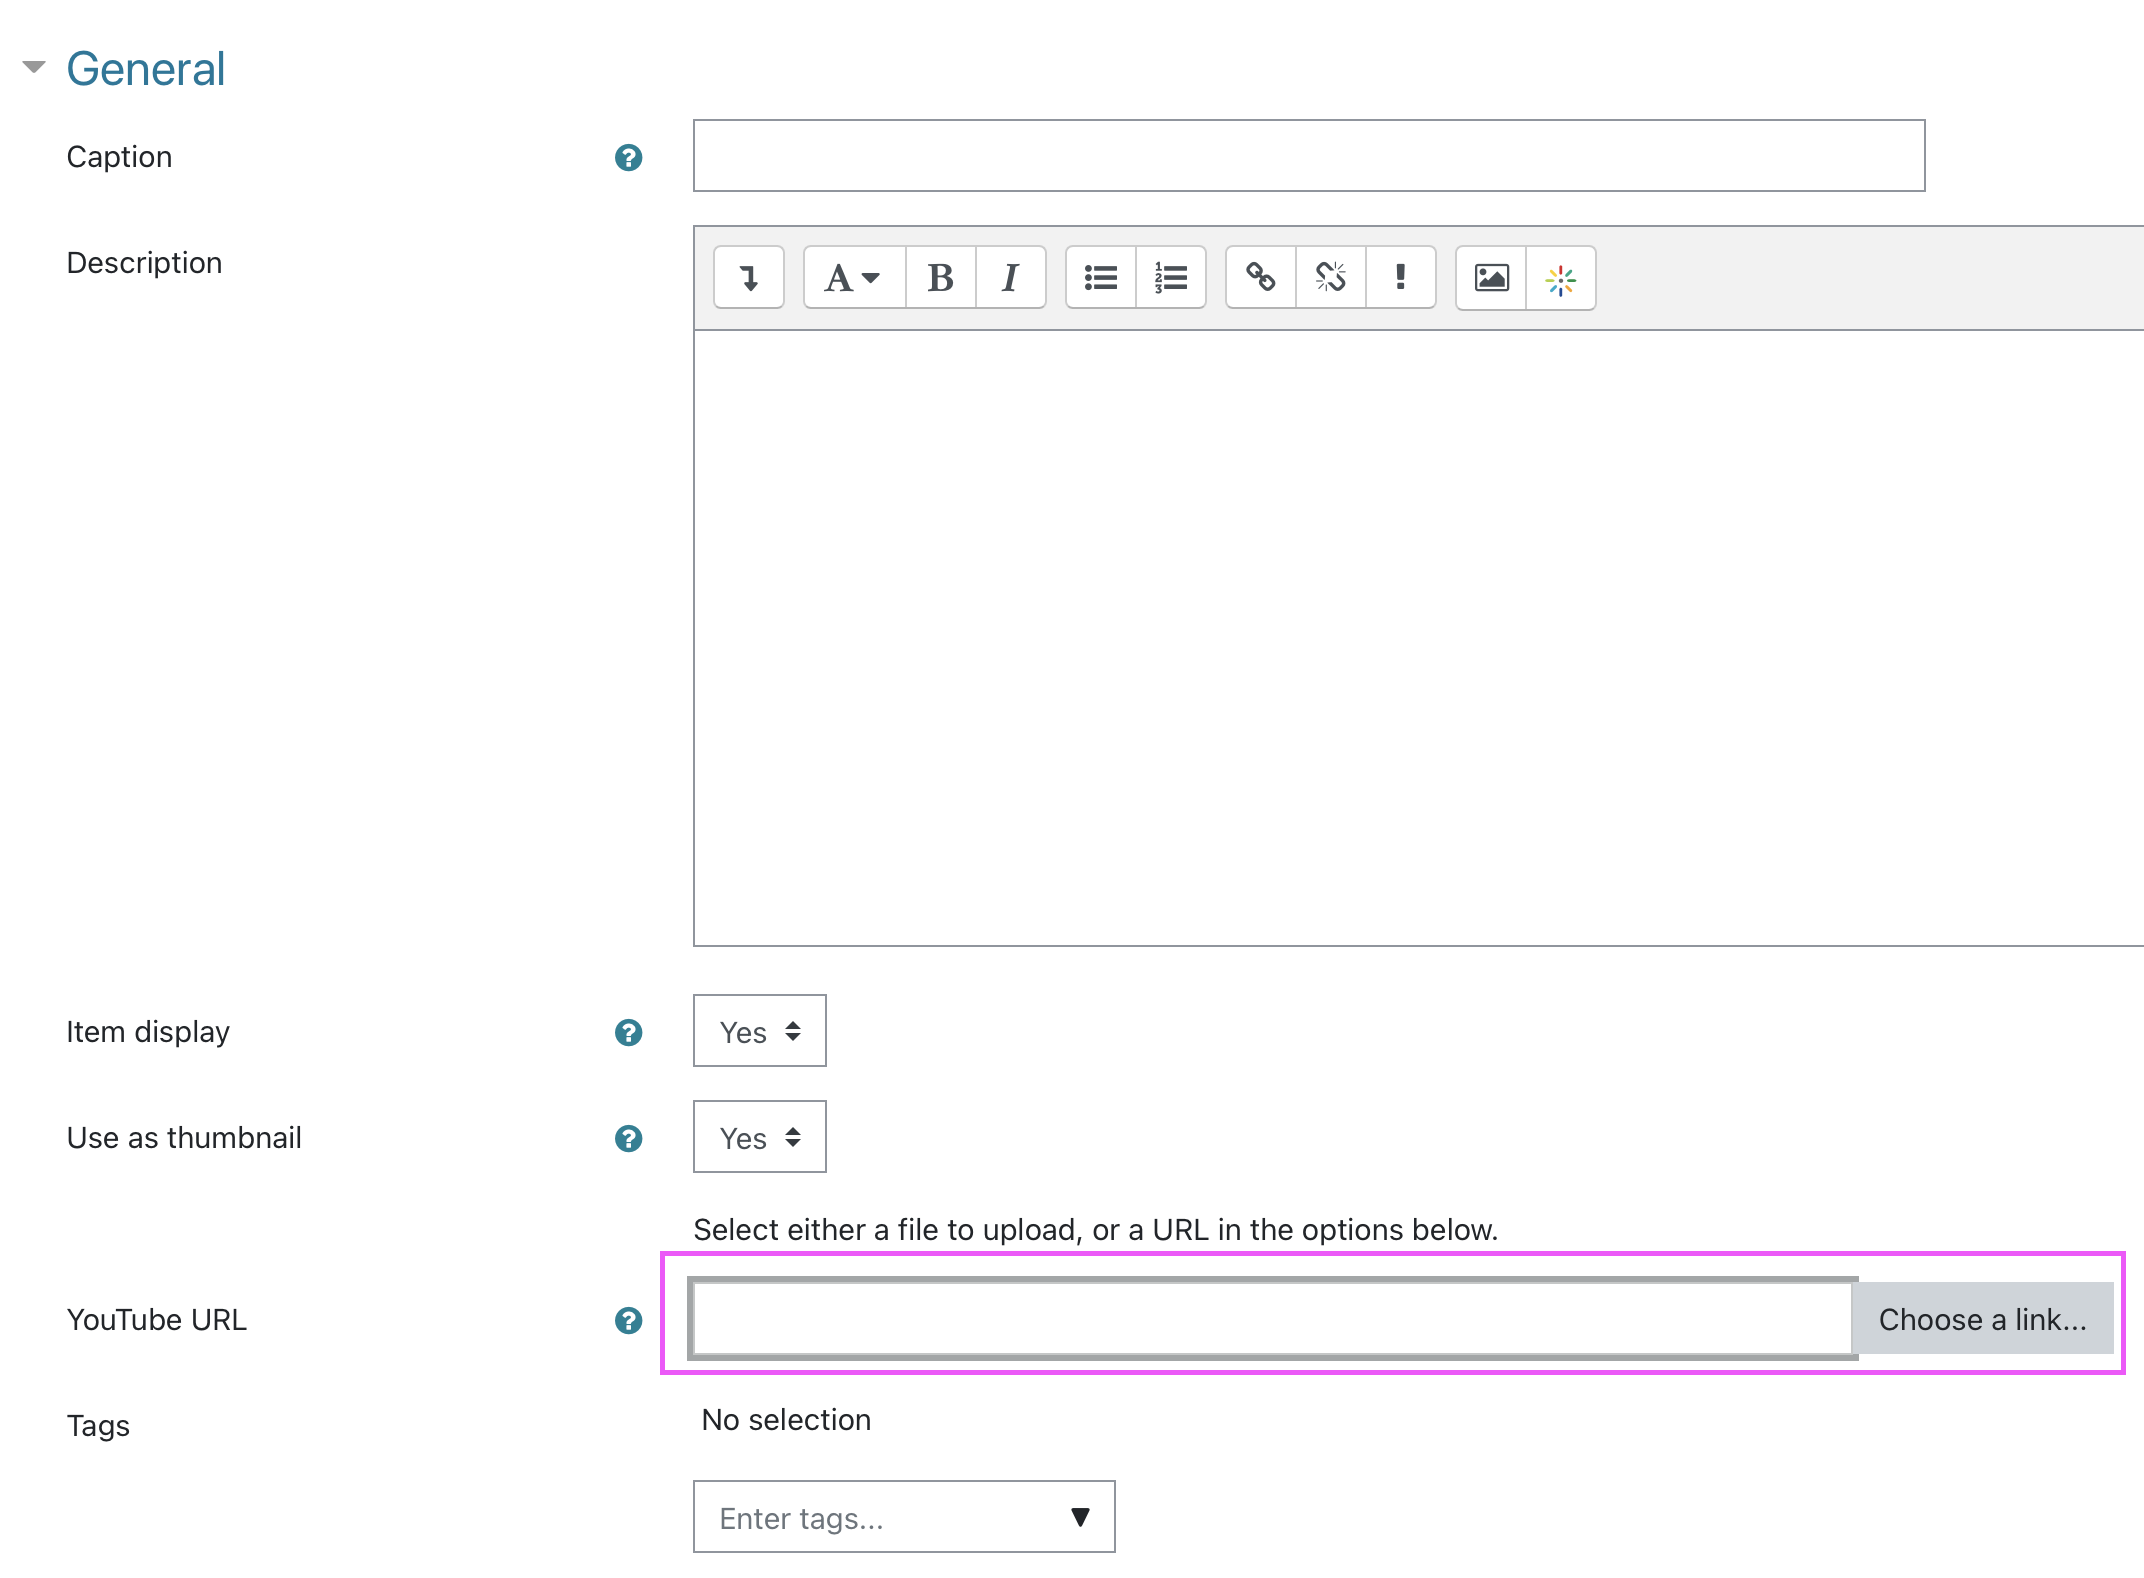Click the insert link icon

click(x=1260, y=278)
